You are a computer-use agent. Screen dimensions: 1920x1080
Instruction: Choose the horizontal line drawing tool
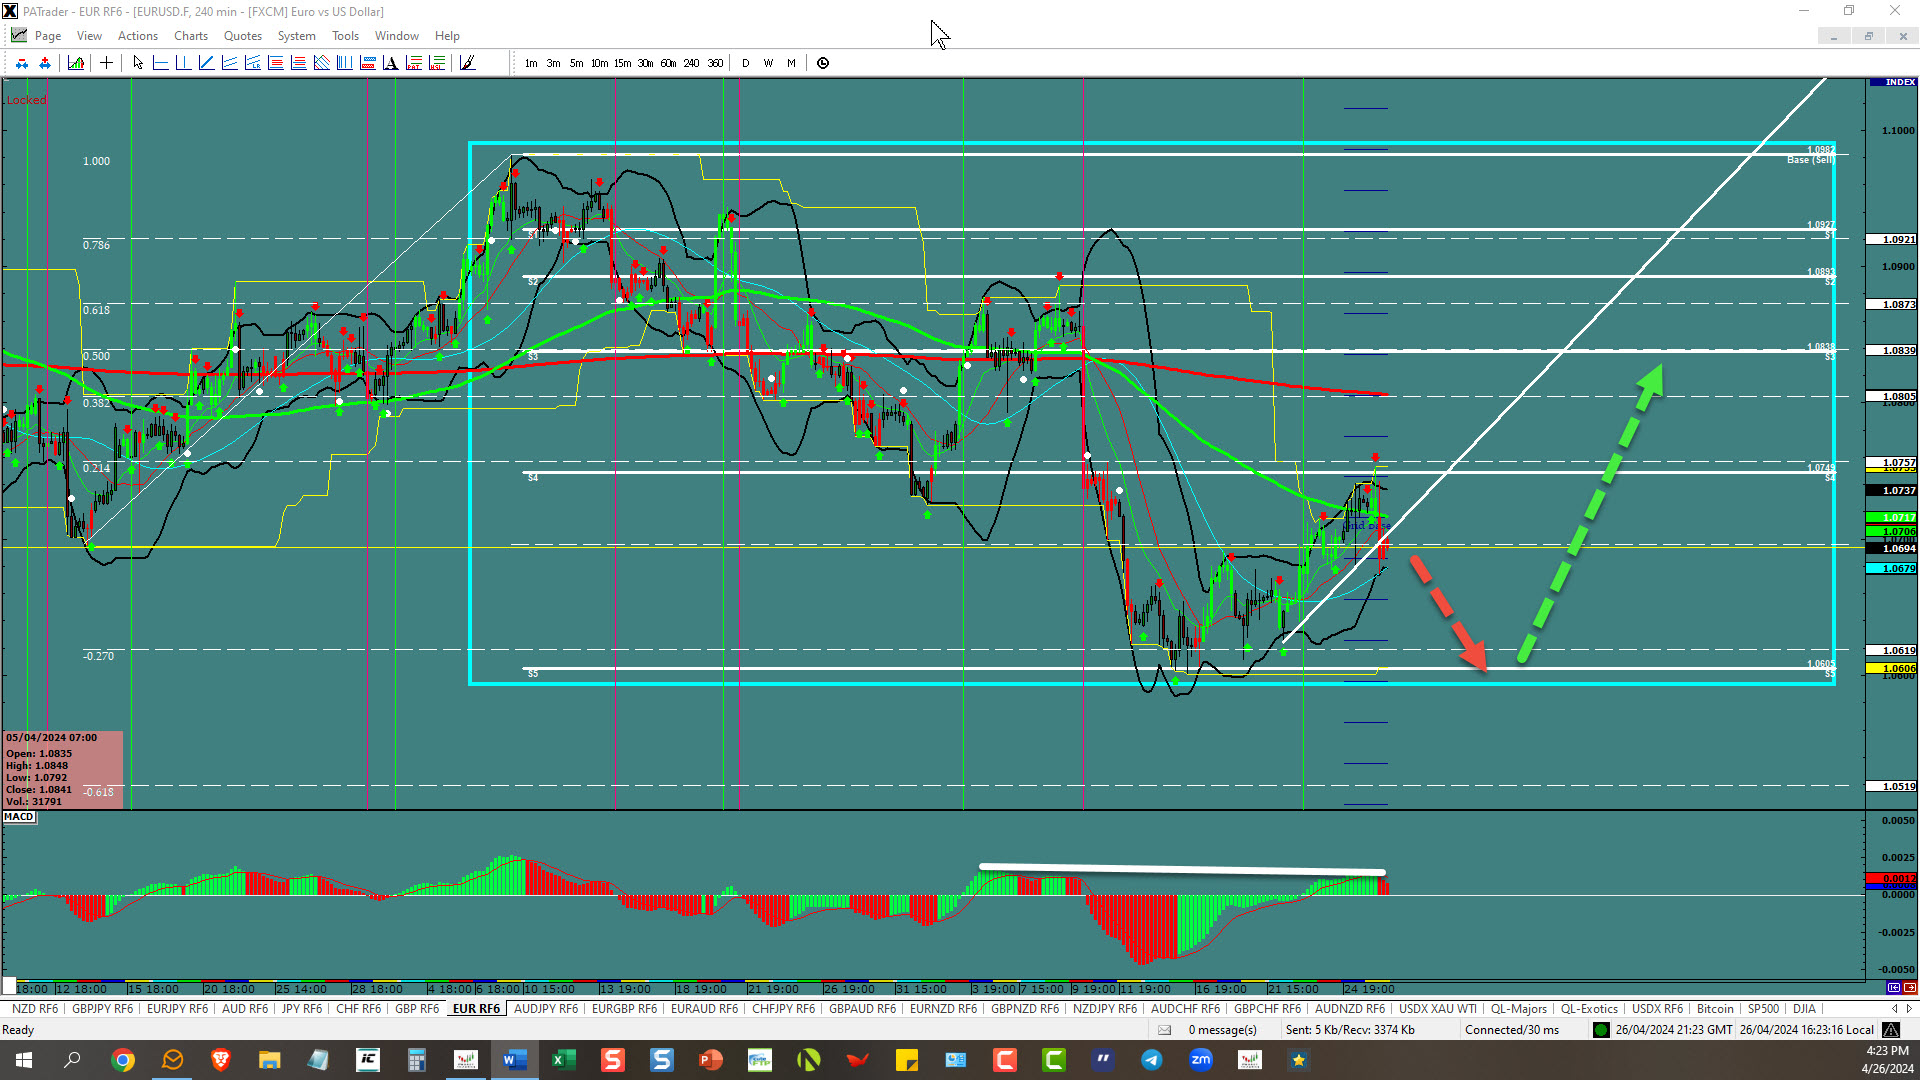coord(160,63)
